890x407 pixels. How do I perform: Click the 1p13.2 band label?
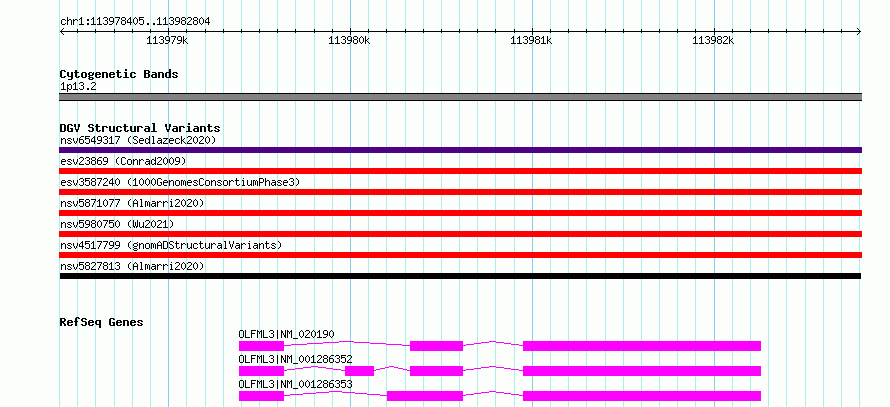(x=76, y=87)
